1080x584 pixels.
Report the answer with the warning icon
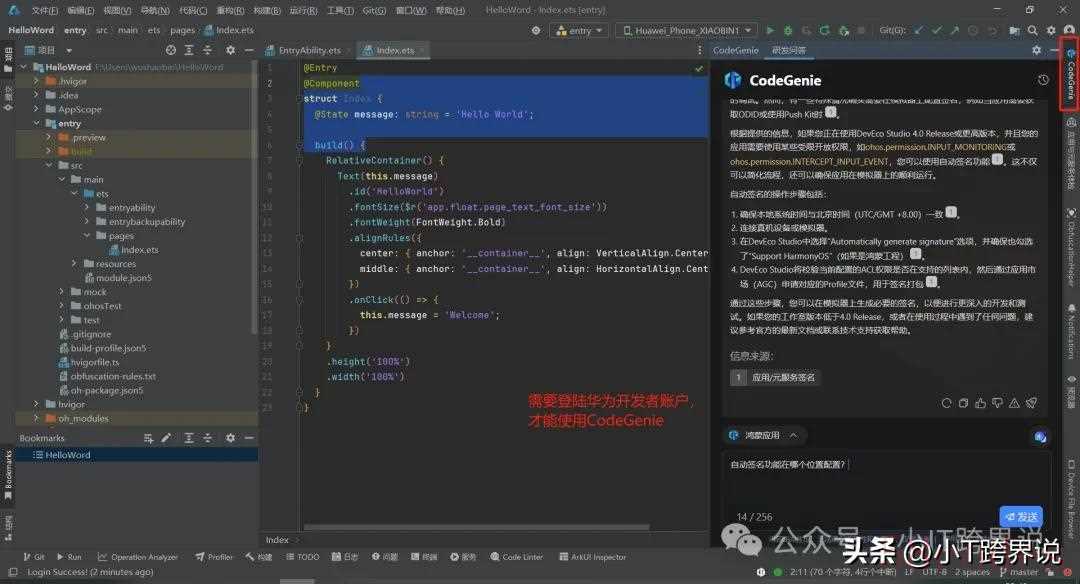[1014, 403]
